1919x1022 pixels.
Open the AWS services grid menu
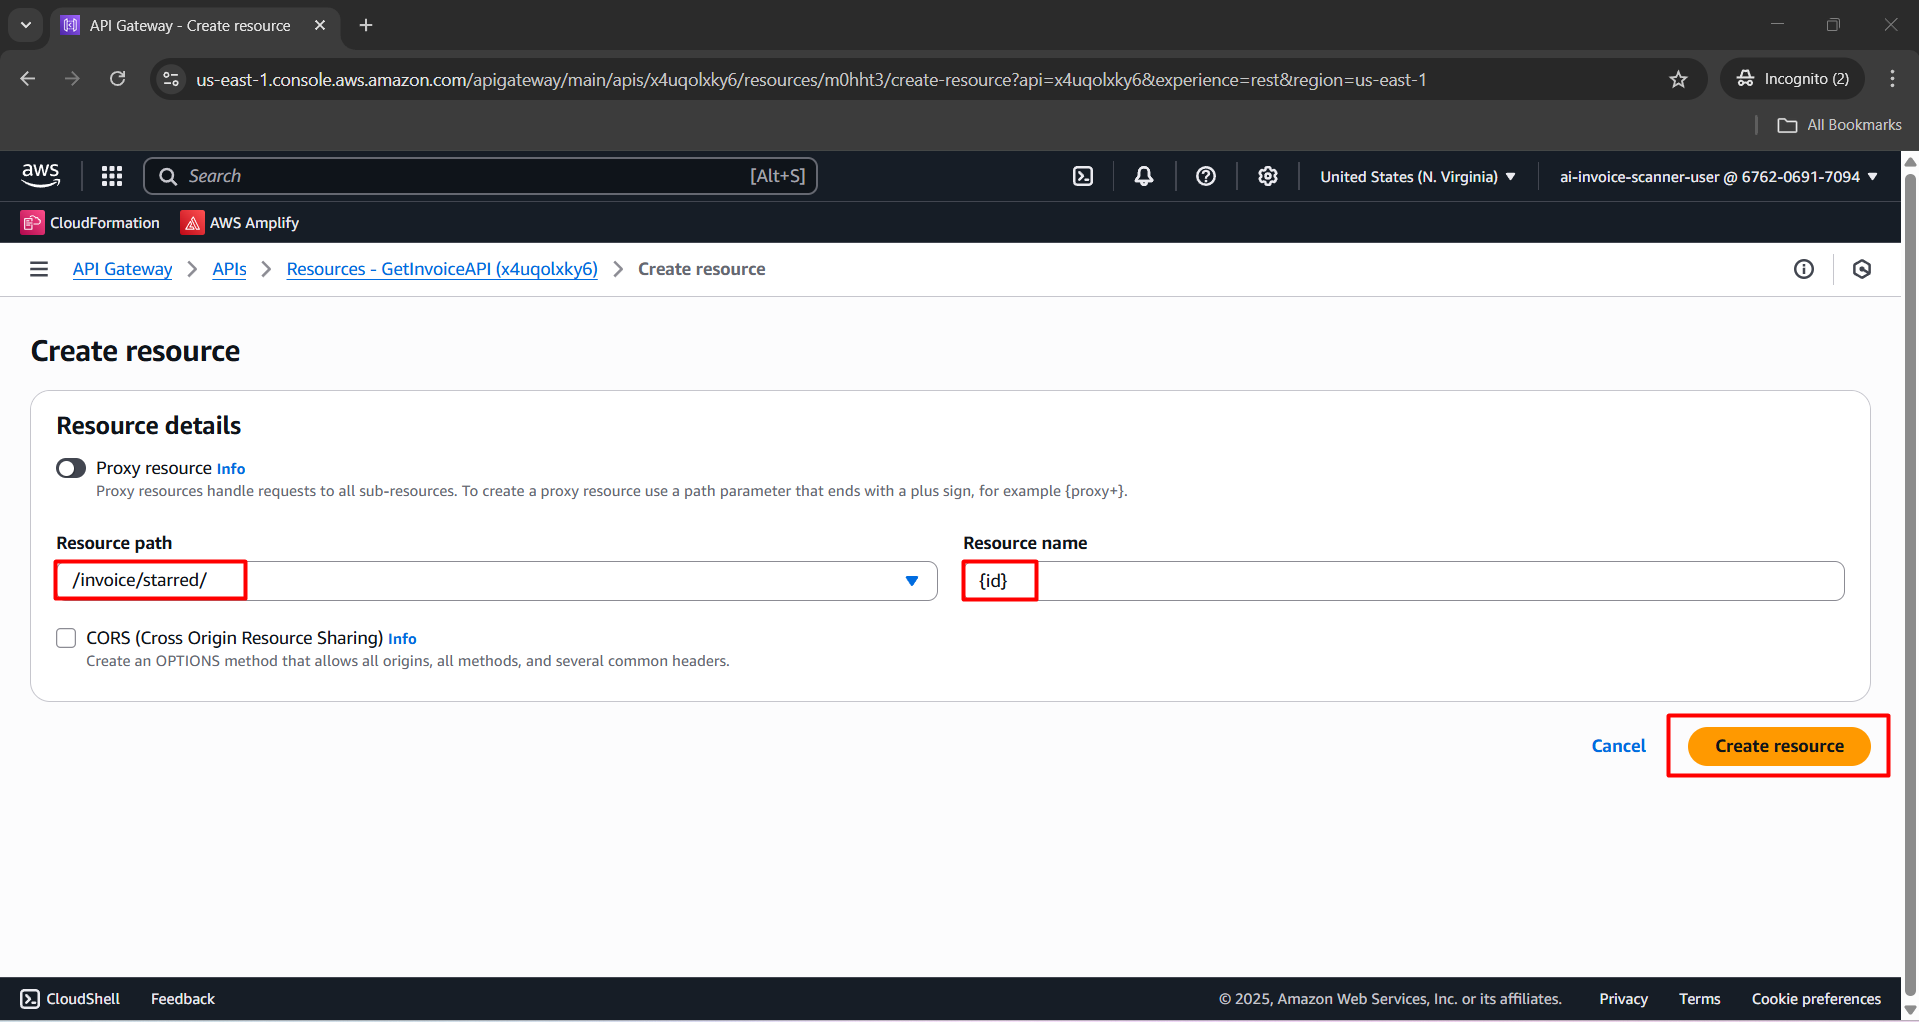(x=111, y=175)
